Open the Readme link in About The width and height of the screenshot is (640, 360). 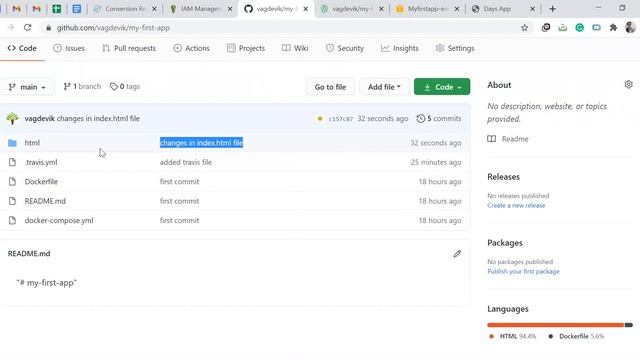coord(508,139)
